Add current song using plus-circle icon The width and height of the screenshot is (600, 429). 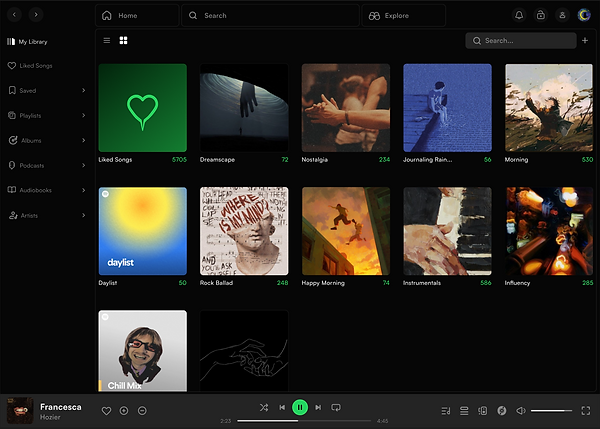click(124, 411)
